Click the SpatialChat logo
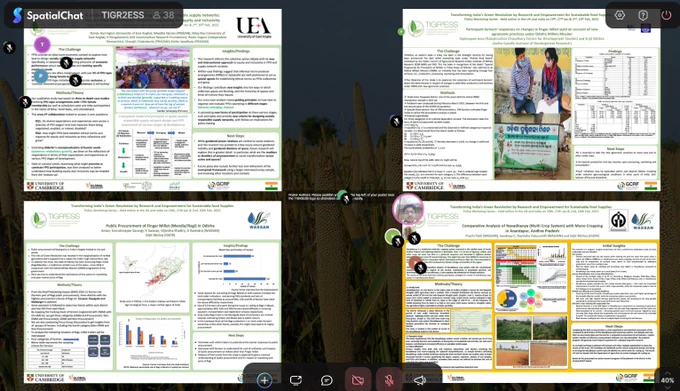The width and height of the screenshot is (680, 391). [48, 16]
